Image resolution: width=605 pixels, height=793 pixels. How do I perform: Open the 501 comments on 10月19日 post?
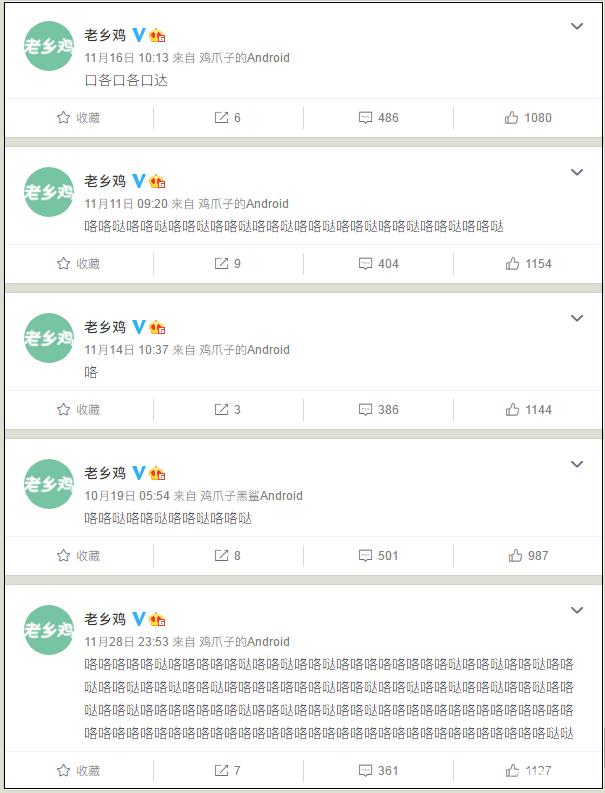pyautogui.click(x=378, y=555)
